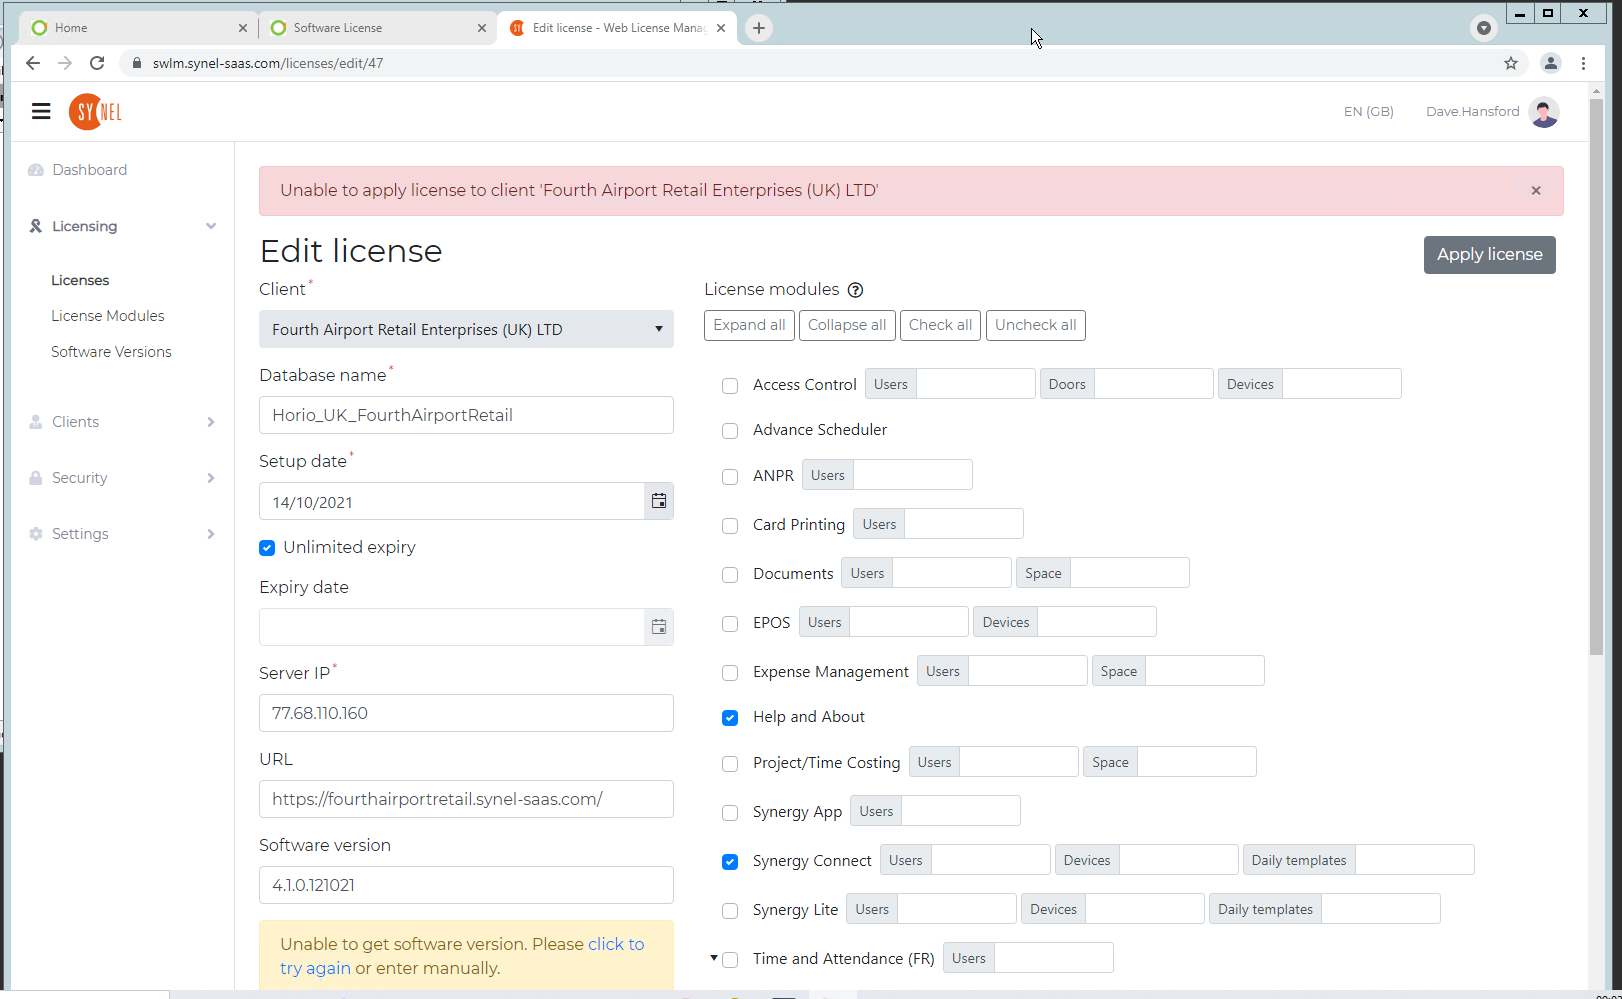
Task: Click the 'click to try again' link
Action: (462, 956)
